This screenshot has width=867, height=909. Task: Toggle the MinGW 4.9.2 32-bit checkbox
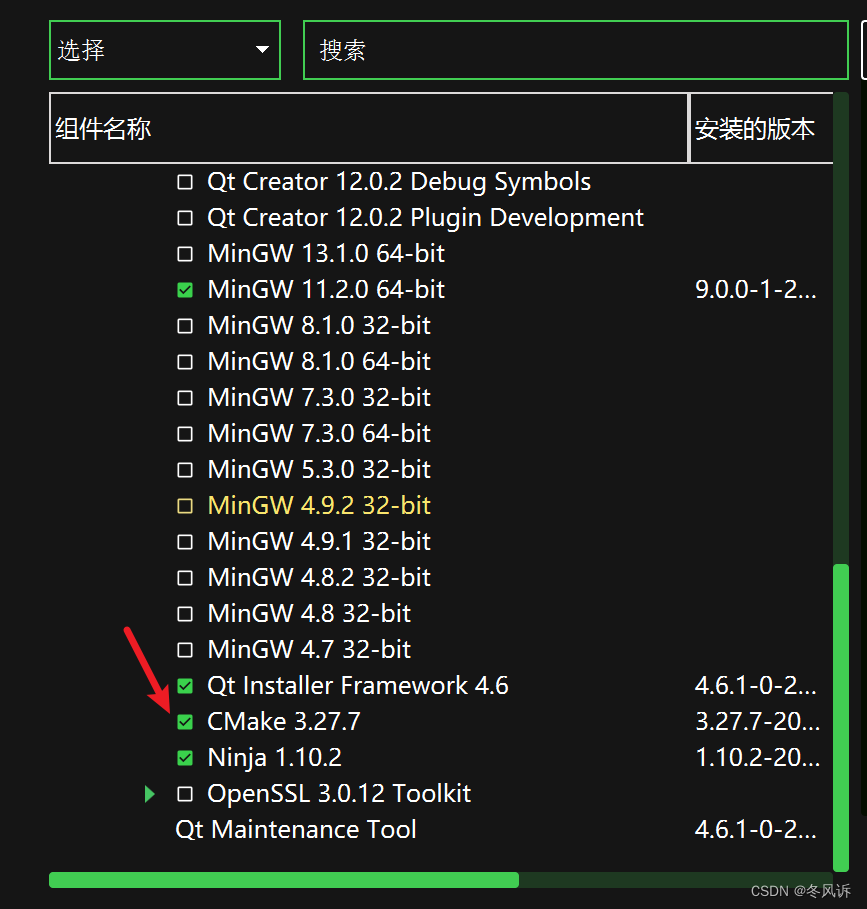coord(185,505)
